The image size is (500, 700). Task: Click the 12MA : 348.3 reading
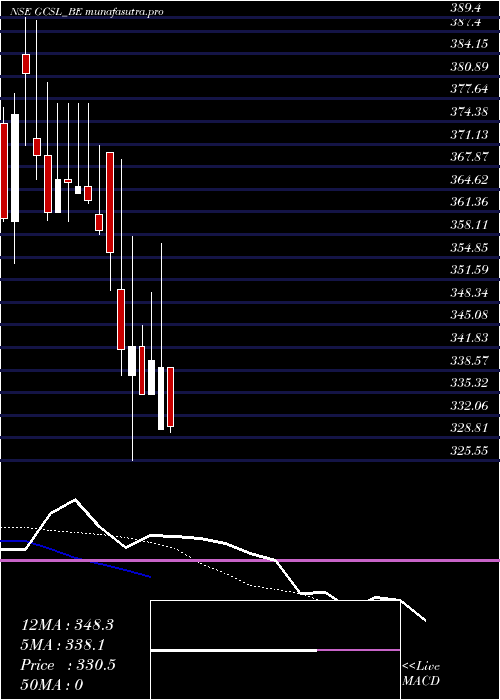pyautogui.click(x=67, y=625)
